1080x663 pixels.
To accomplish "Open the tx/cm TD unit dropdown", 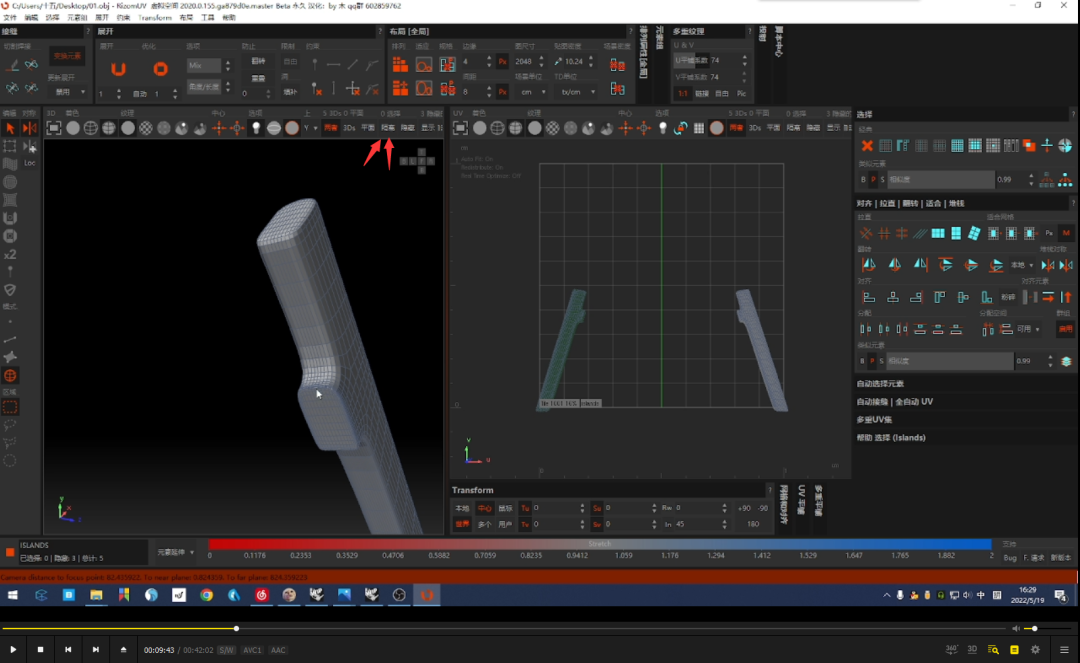I will [x=575, y=92].
